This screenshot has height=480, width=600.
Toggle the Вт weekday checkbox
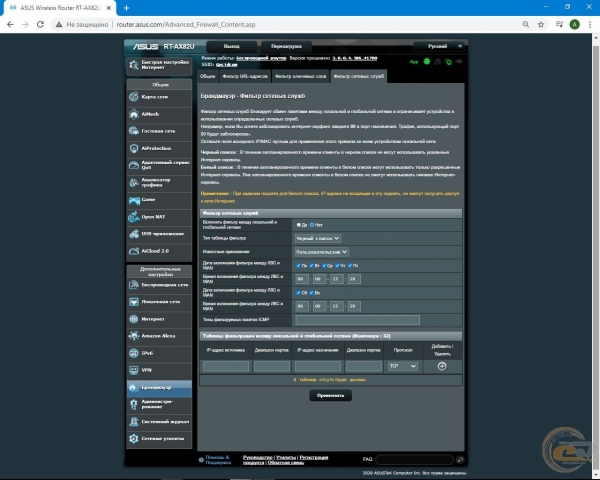coord(311,265)
